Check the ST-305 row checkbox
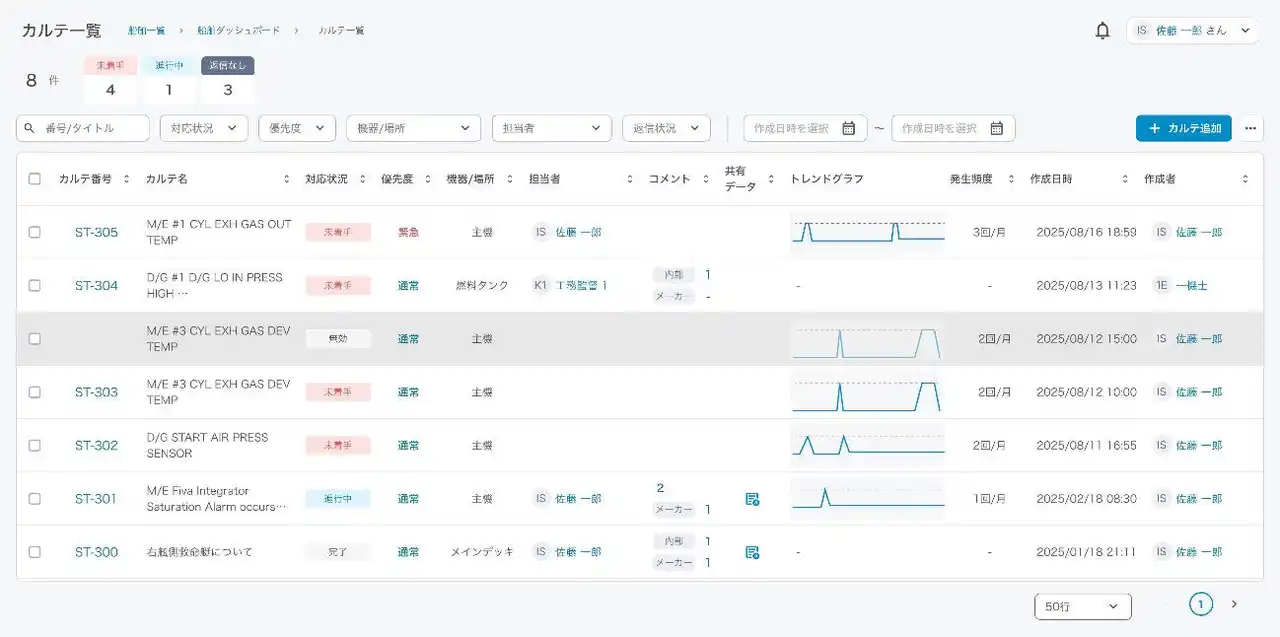Screen dimensions: 1280x637 pos(35,232)
